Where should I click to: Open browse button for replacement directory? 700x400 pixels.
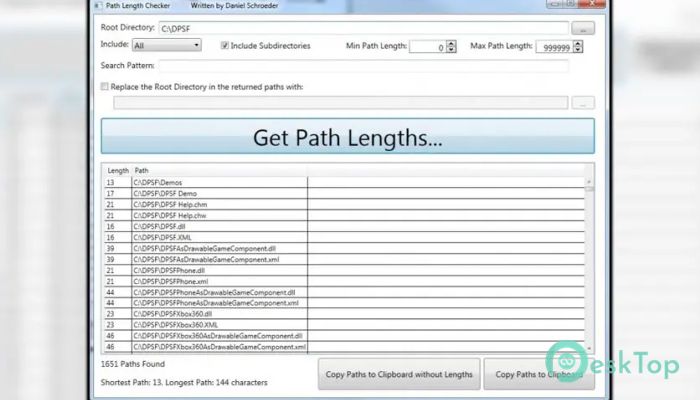point(583,103)
